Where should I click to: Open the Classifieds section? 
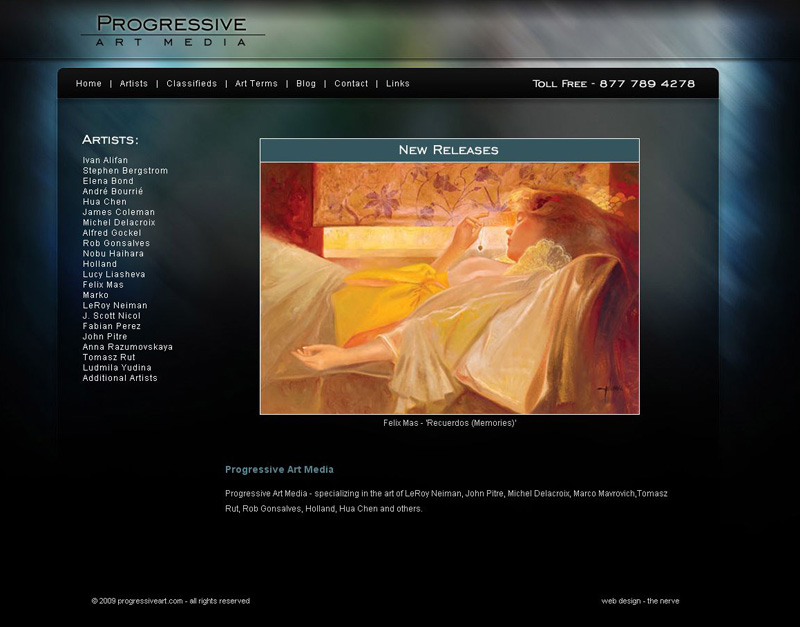pyautogui.click(x=192, y=84)
